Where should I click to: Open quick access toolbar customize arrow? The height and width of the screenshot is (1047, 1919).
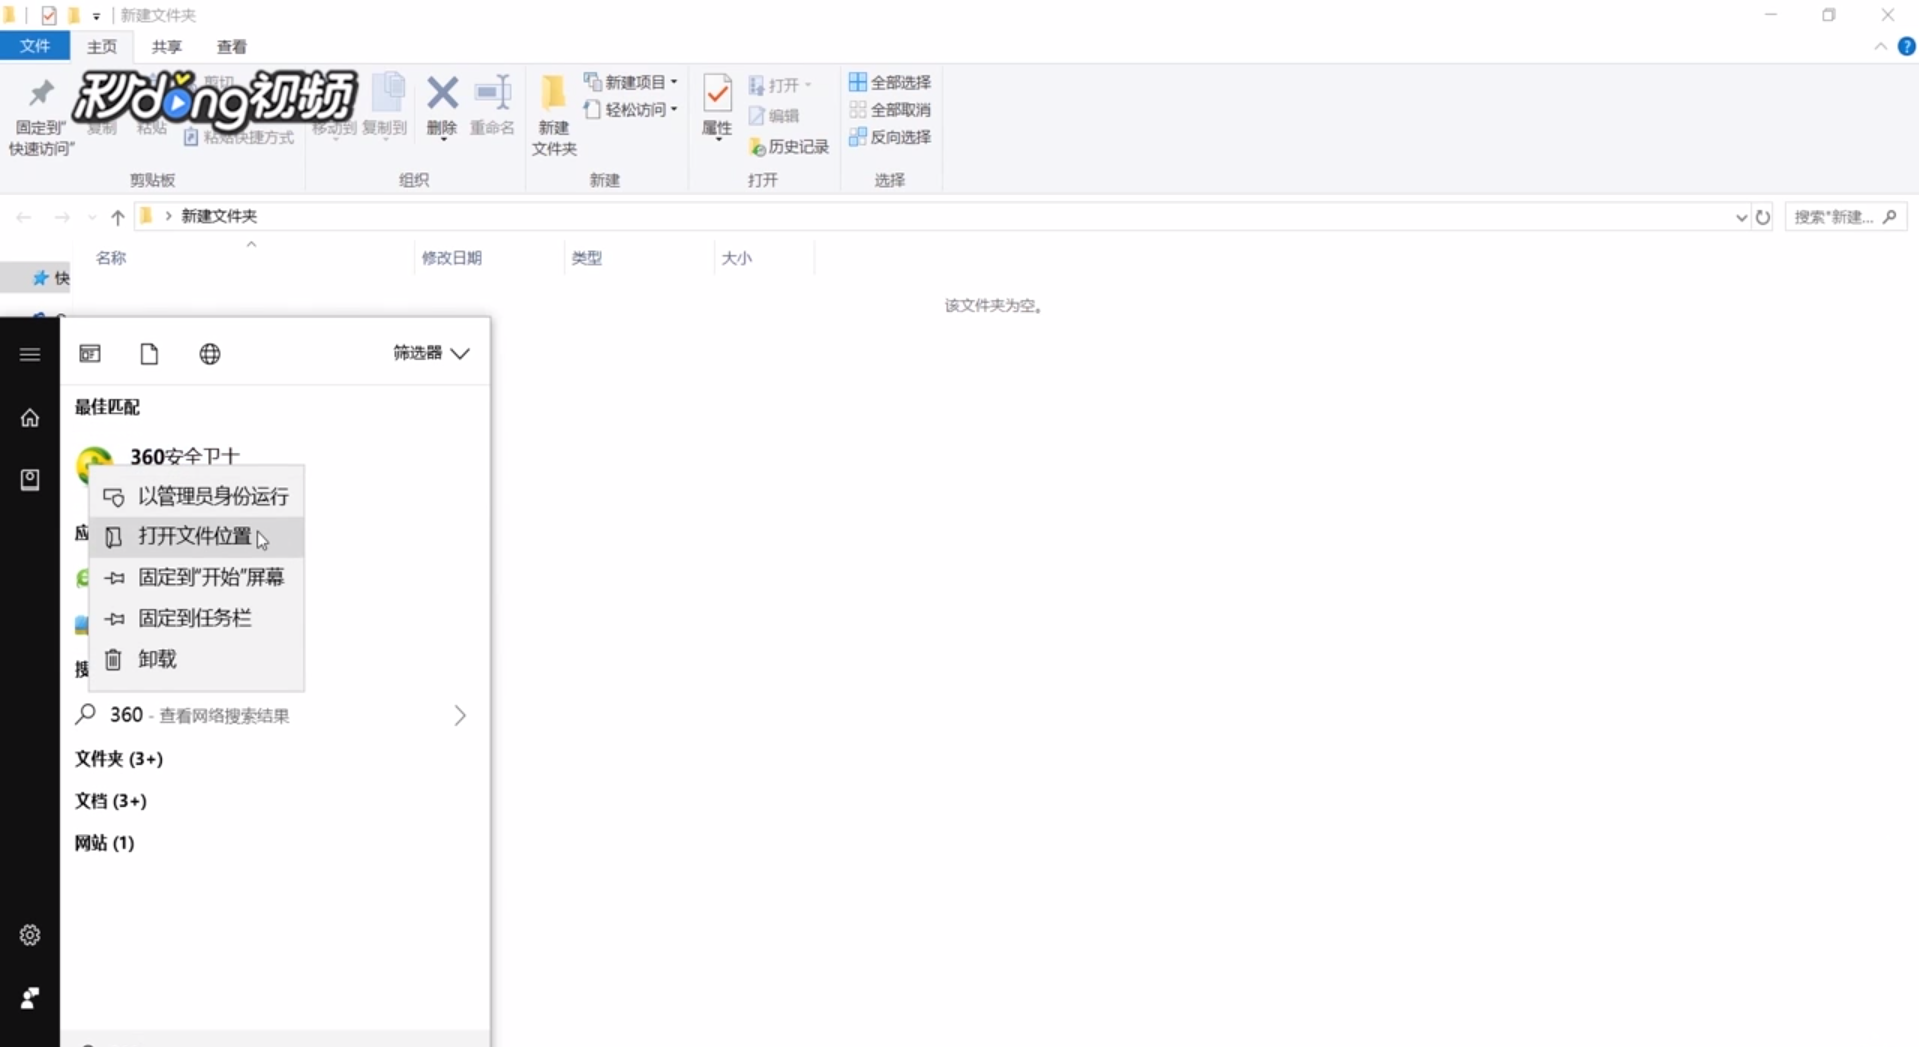coord(96,16)
